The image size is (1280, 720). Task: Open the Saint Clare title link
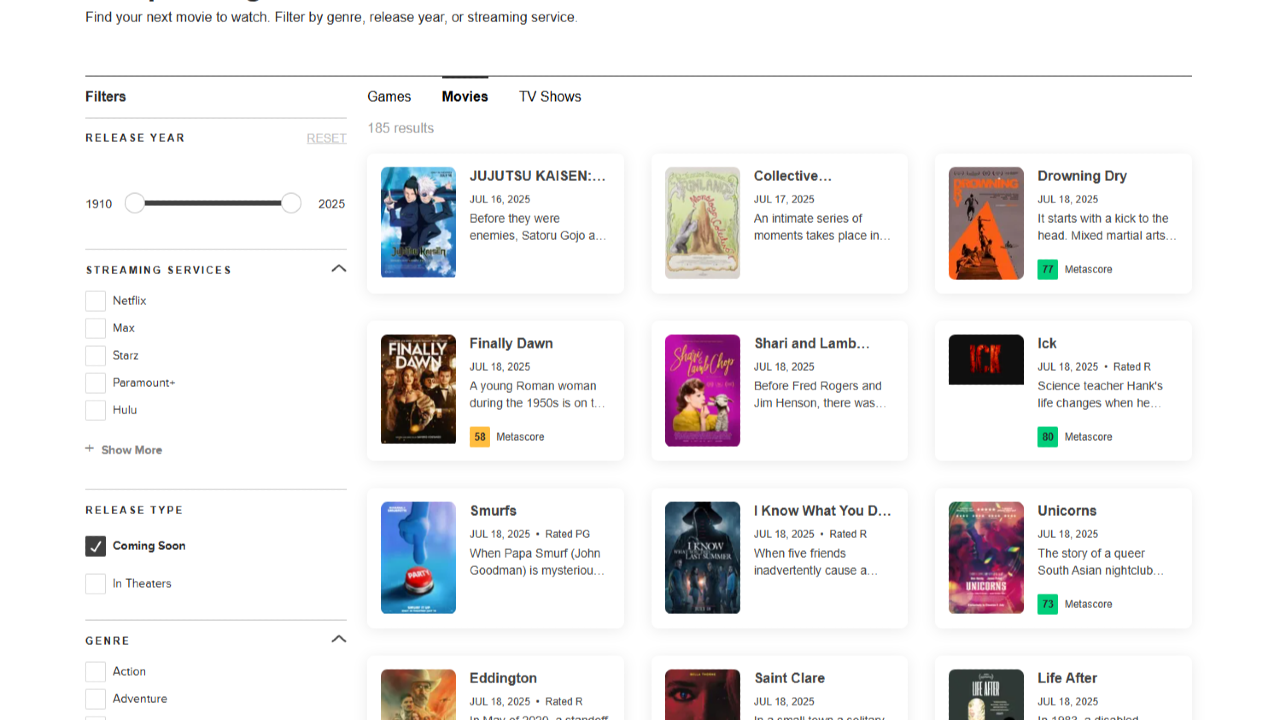789,678
